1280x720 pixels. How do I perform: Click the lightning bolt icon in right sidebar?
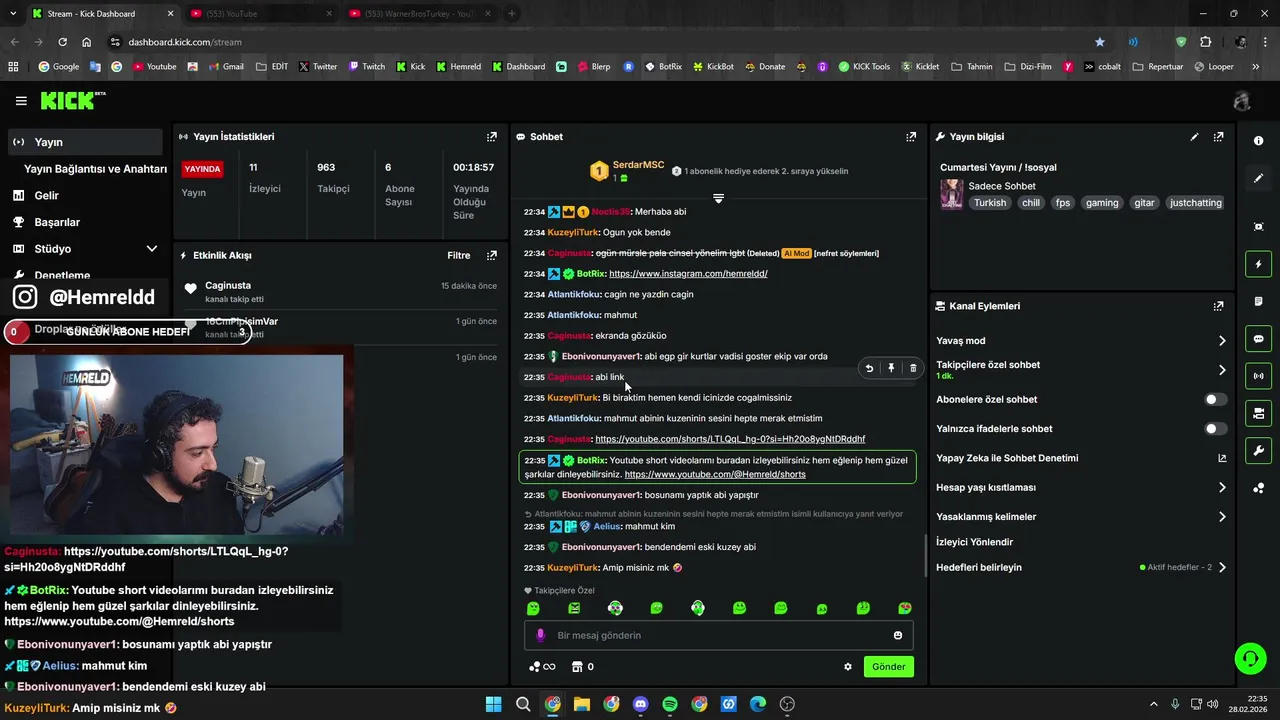(x=1258, y=264)
